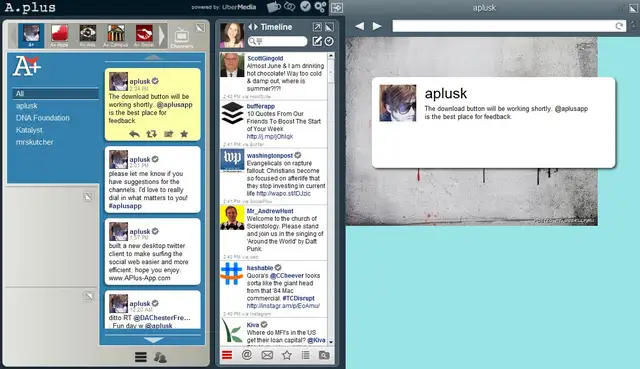The image size is (640, 369).
Task: Favorite the highlighted aplusk tweet with the star
Action: [x=184, y=133]
